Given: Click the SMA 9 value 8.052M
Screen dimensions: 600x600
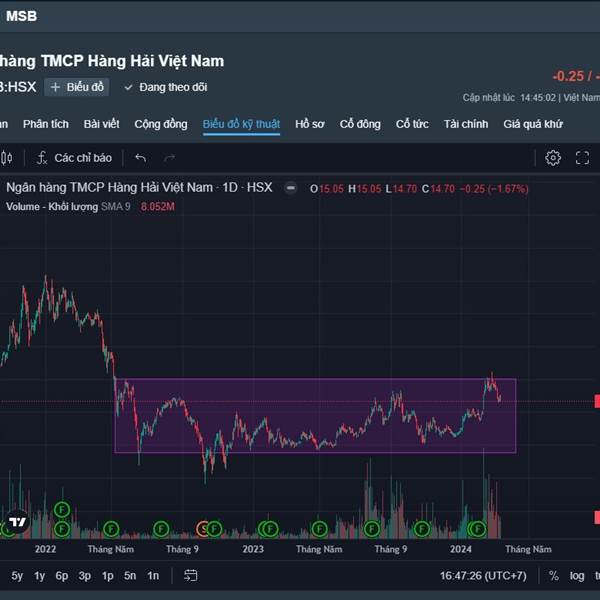Looking at the screenshot, I should (x=158, y=207).
